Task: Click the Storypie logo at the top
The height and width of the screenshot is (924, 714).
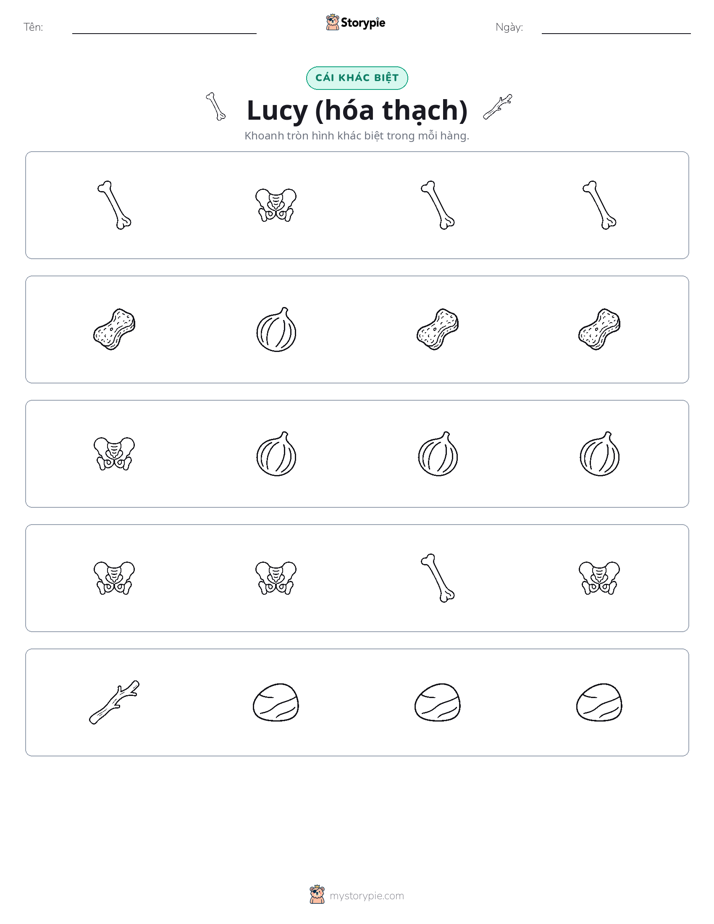Action: [x=356, y=22]
